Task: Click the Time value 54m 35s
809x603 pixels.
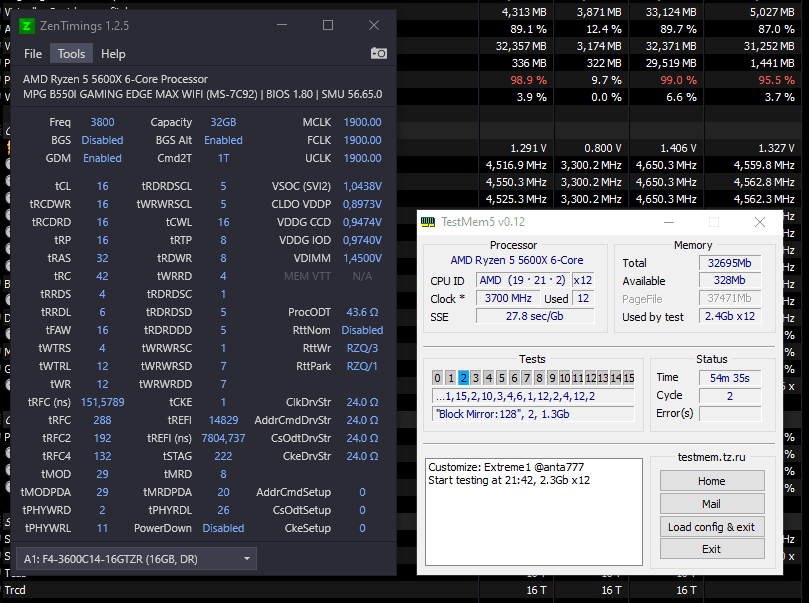Action: [x=730, y=378]
